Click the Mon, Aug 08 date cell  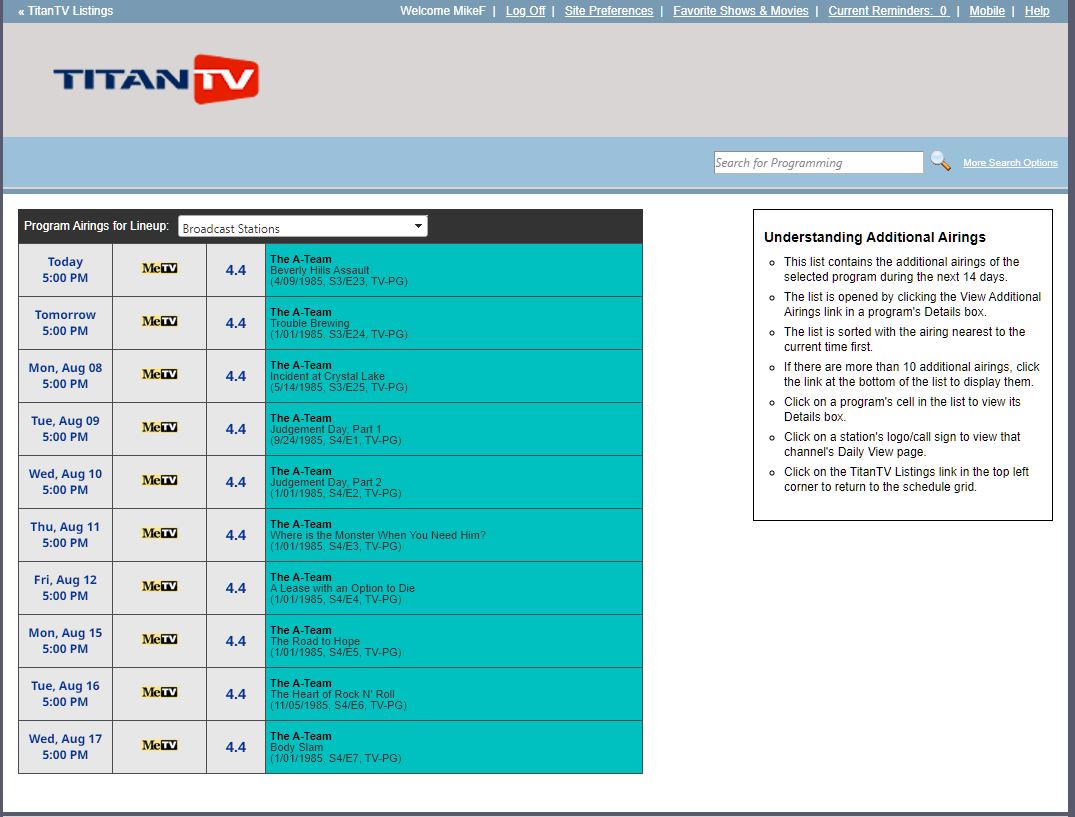coord(65,376)
